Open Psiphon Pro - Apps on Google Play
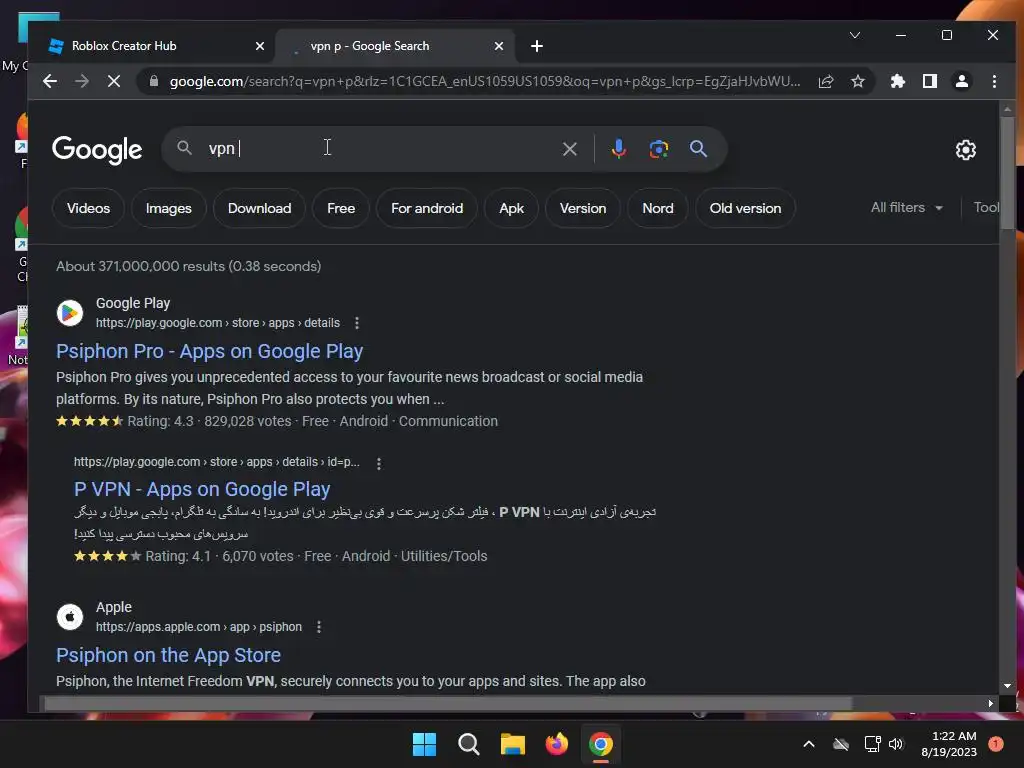The height and width of the screenshot is (768, 1024). 209,351
